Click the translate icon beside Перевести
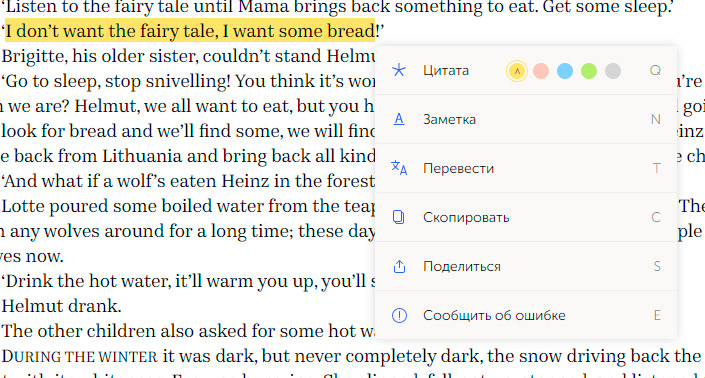This screenshot has height=378, width=705. point(399,168)
